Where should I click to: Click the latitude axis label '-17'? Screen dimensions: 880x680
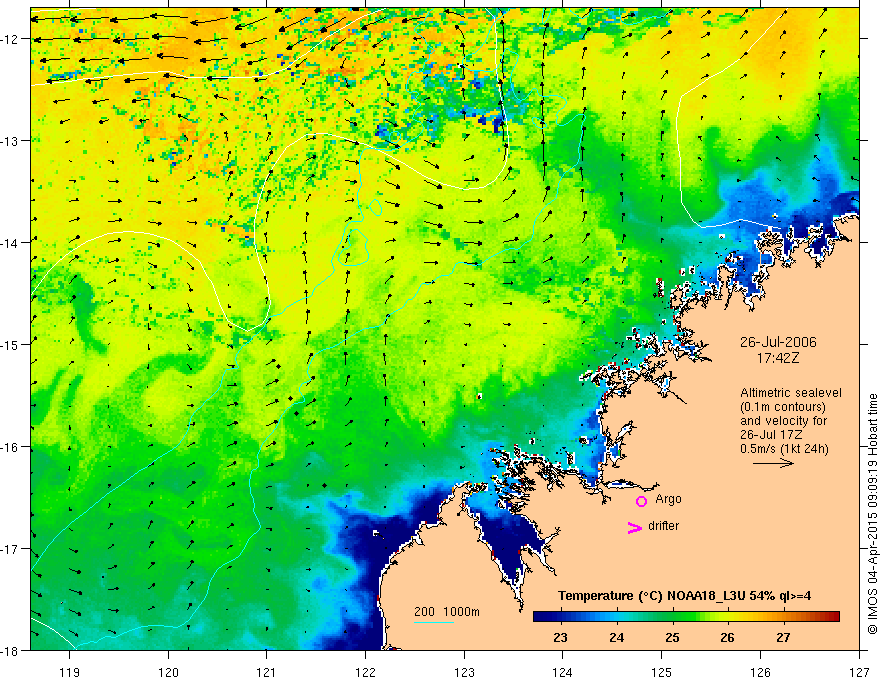point(10,549)
